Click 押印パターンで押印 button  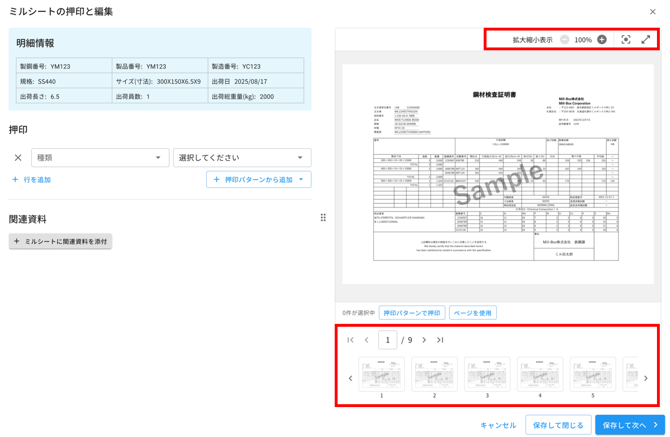coord(412,313)
